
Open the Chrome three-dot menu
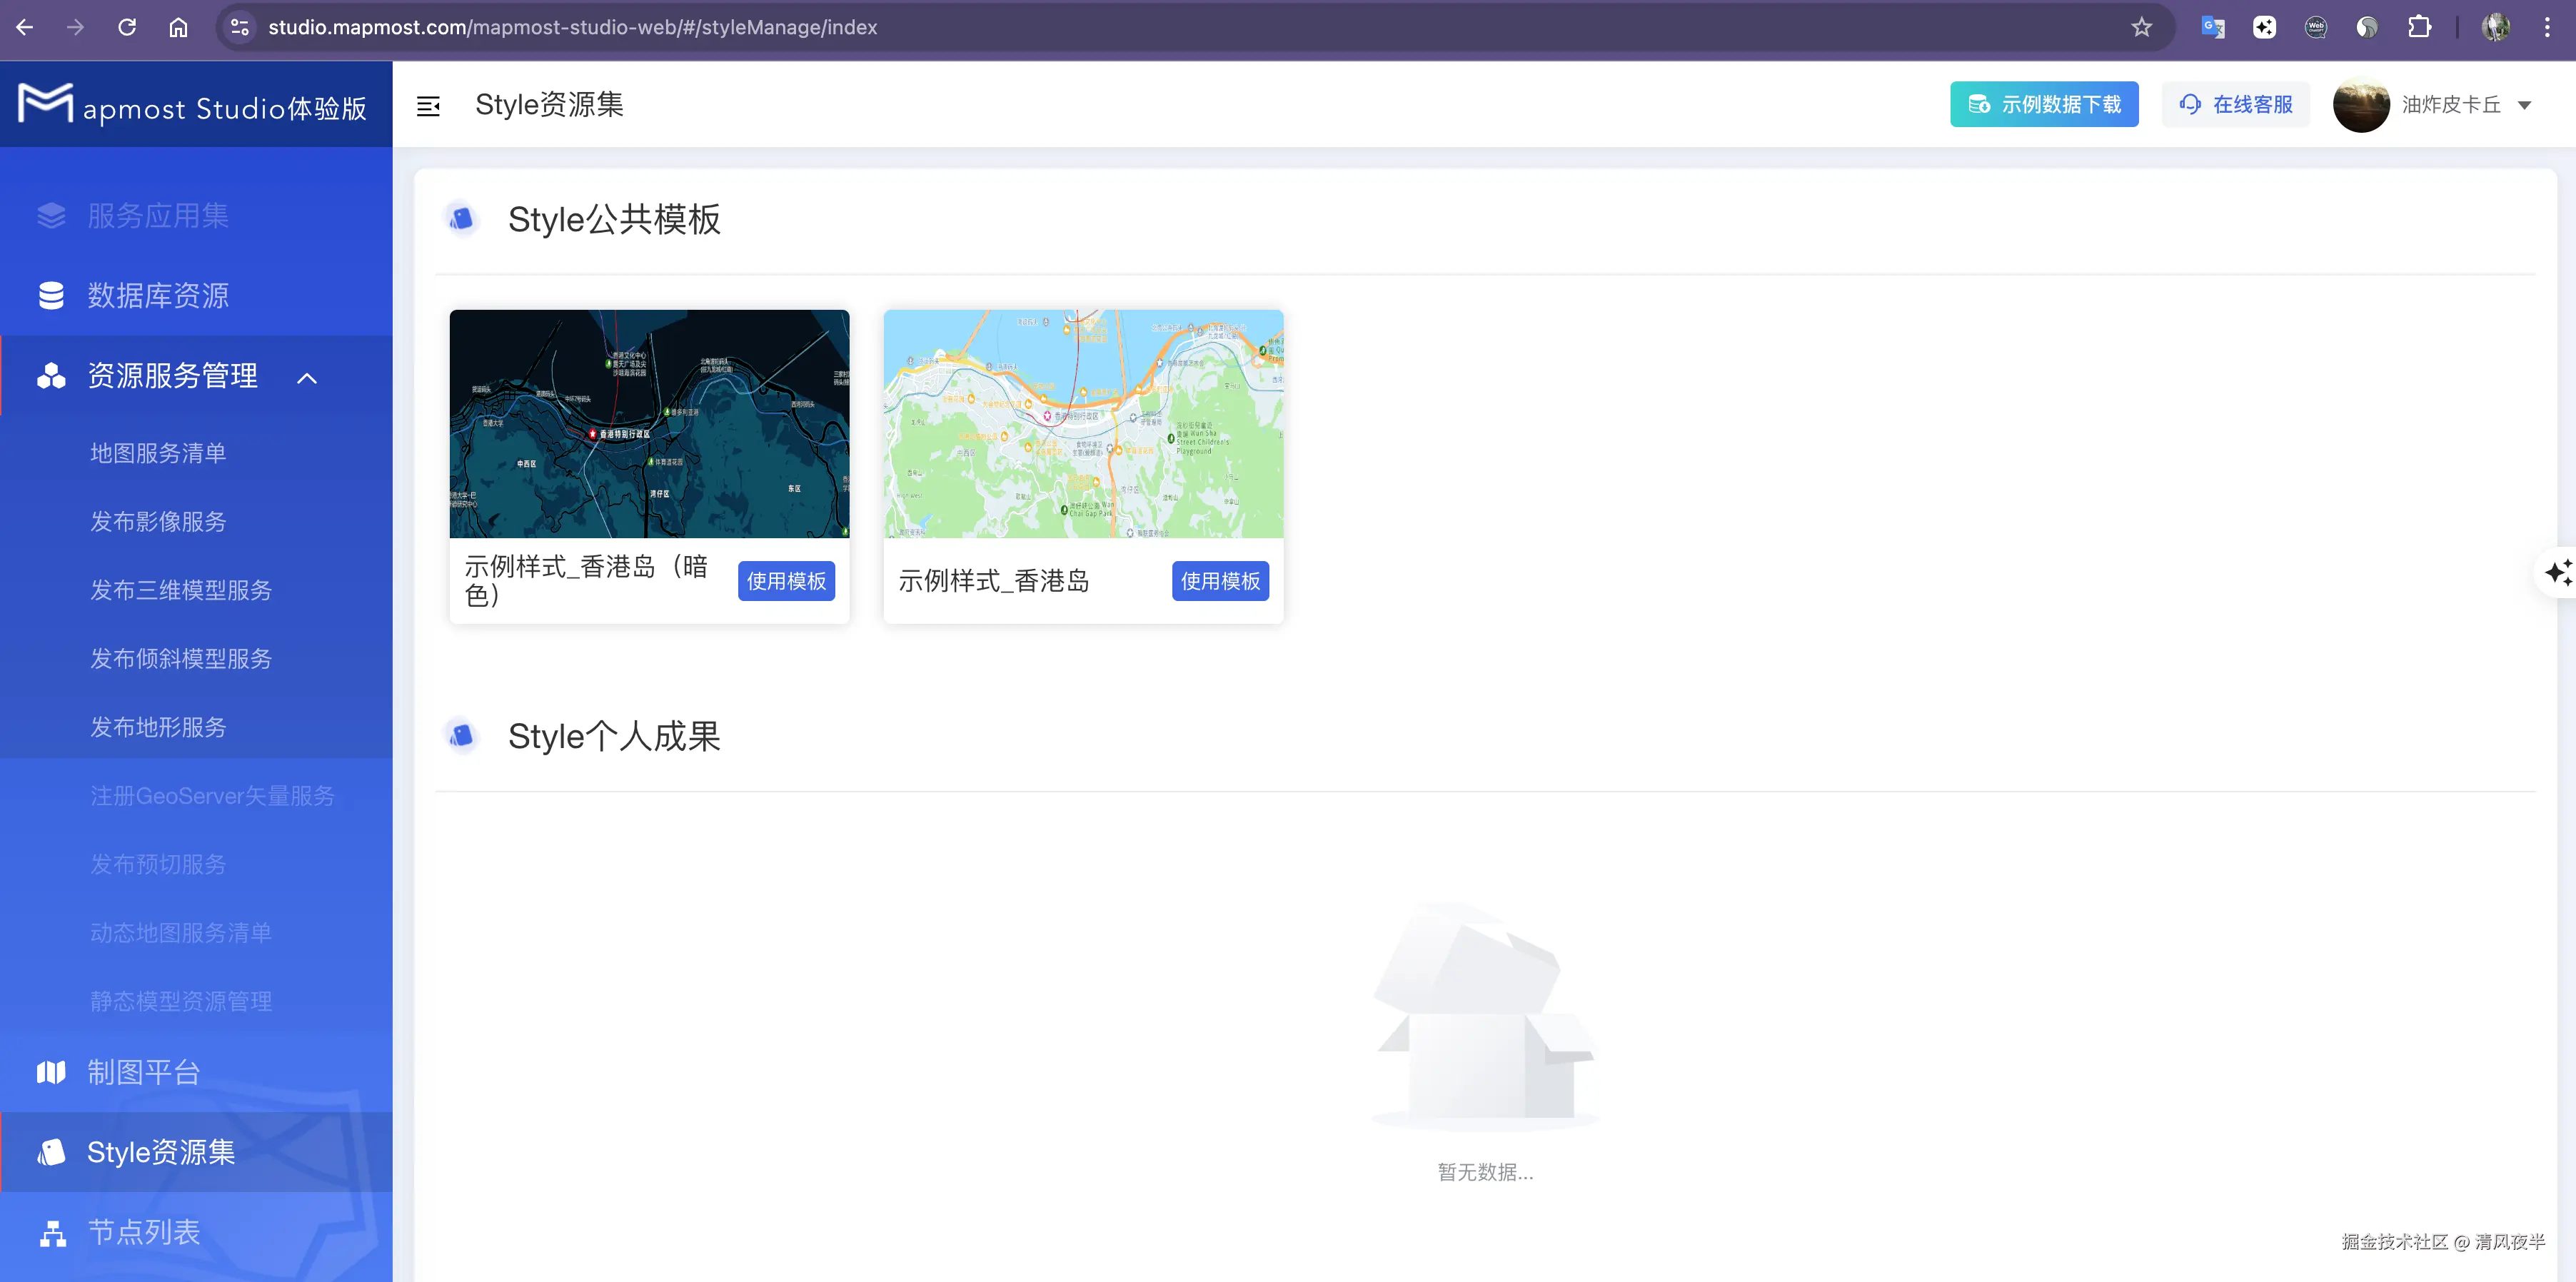[2547, 27]
